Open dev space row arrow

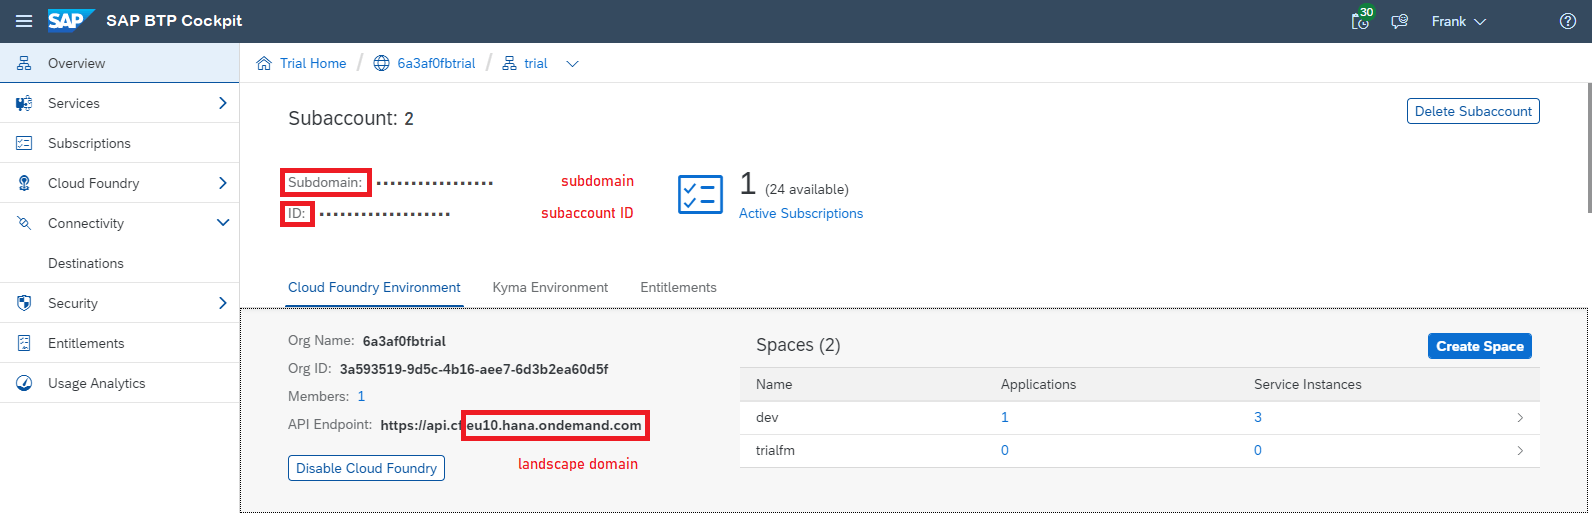coord(1520,418)
